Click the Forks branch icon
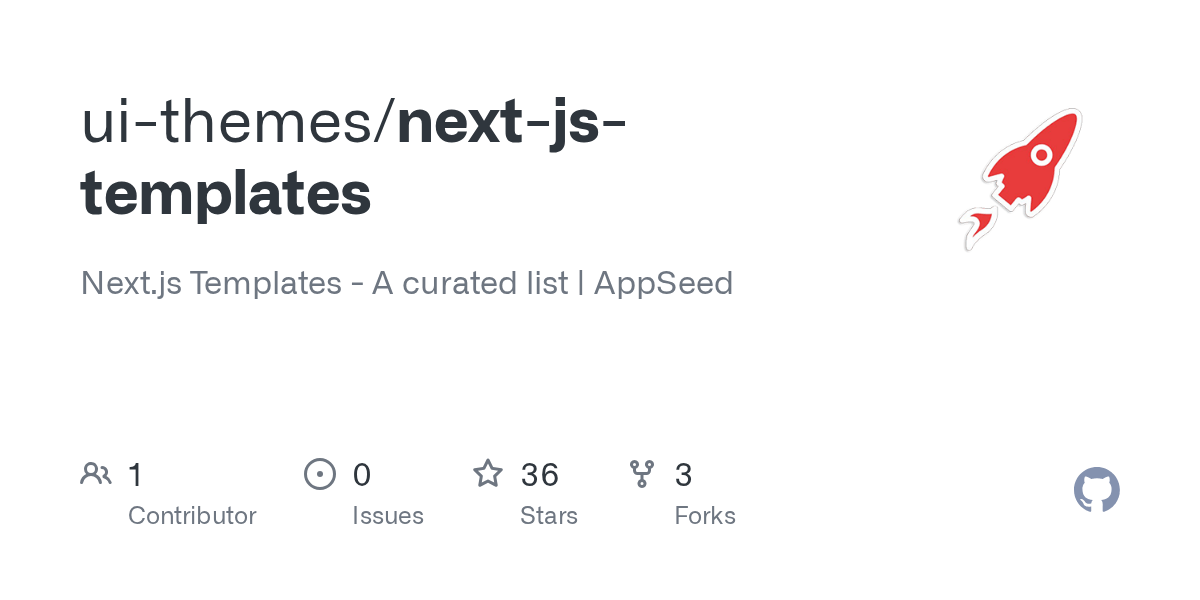The image size is (1200, 600). 641,474
